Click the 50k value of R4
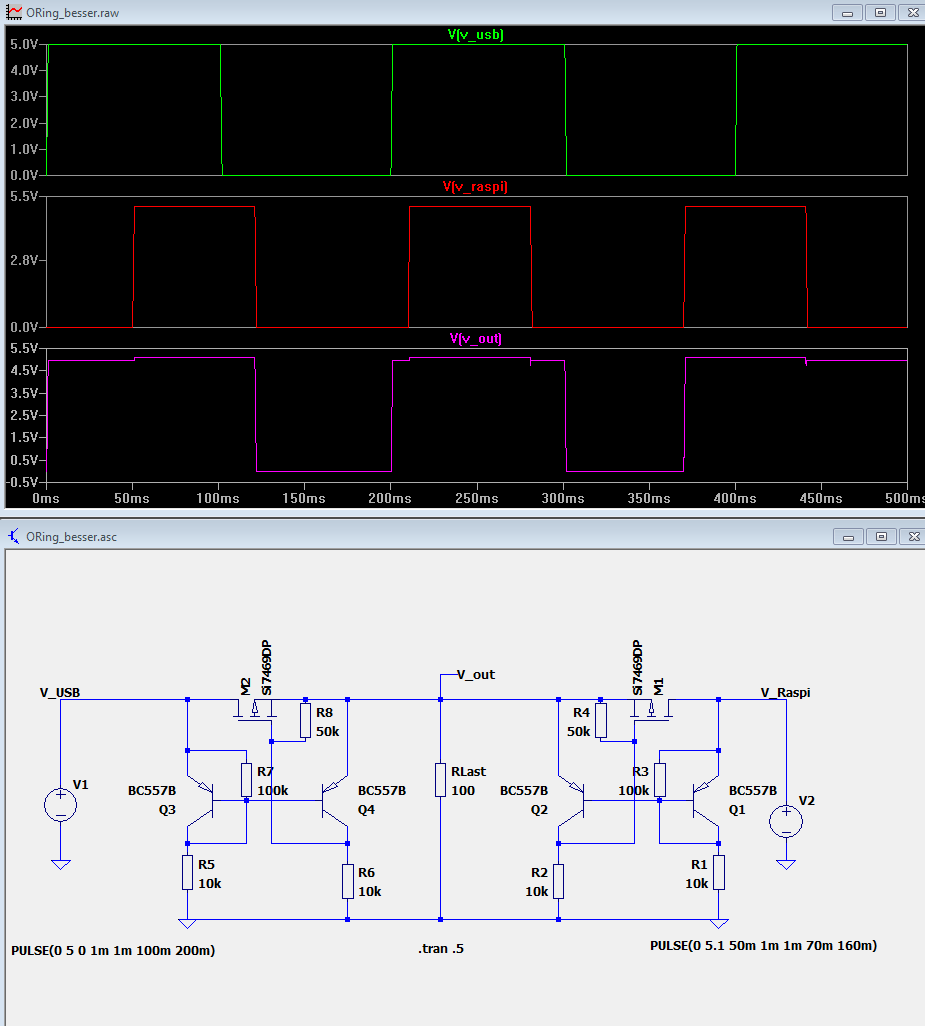 point(578,732)
